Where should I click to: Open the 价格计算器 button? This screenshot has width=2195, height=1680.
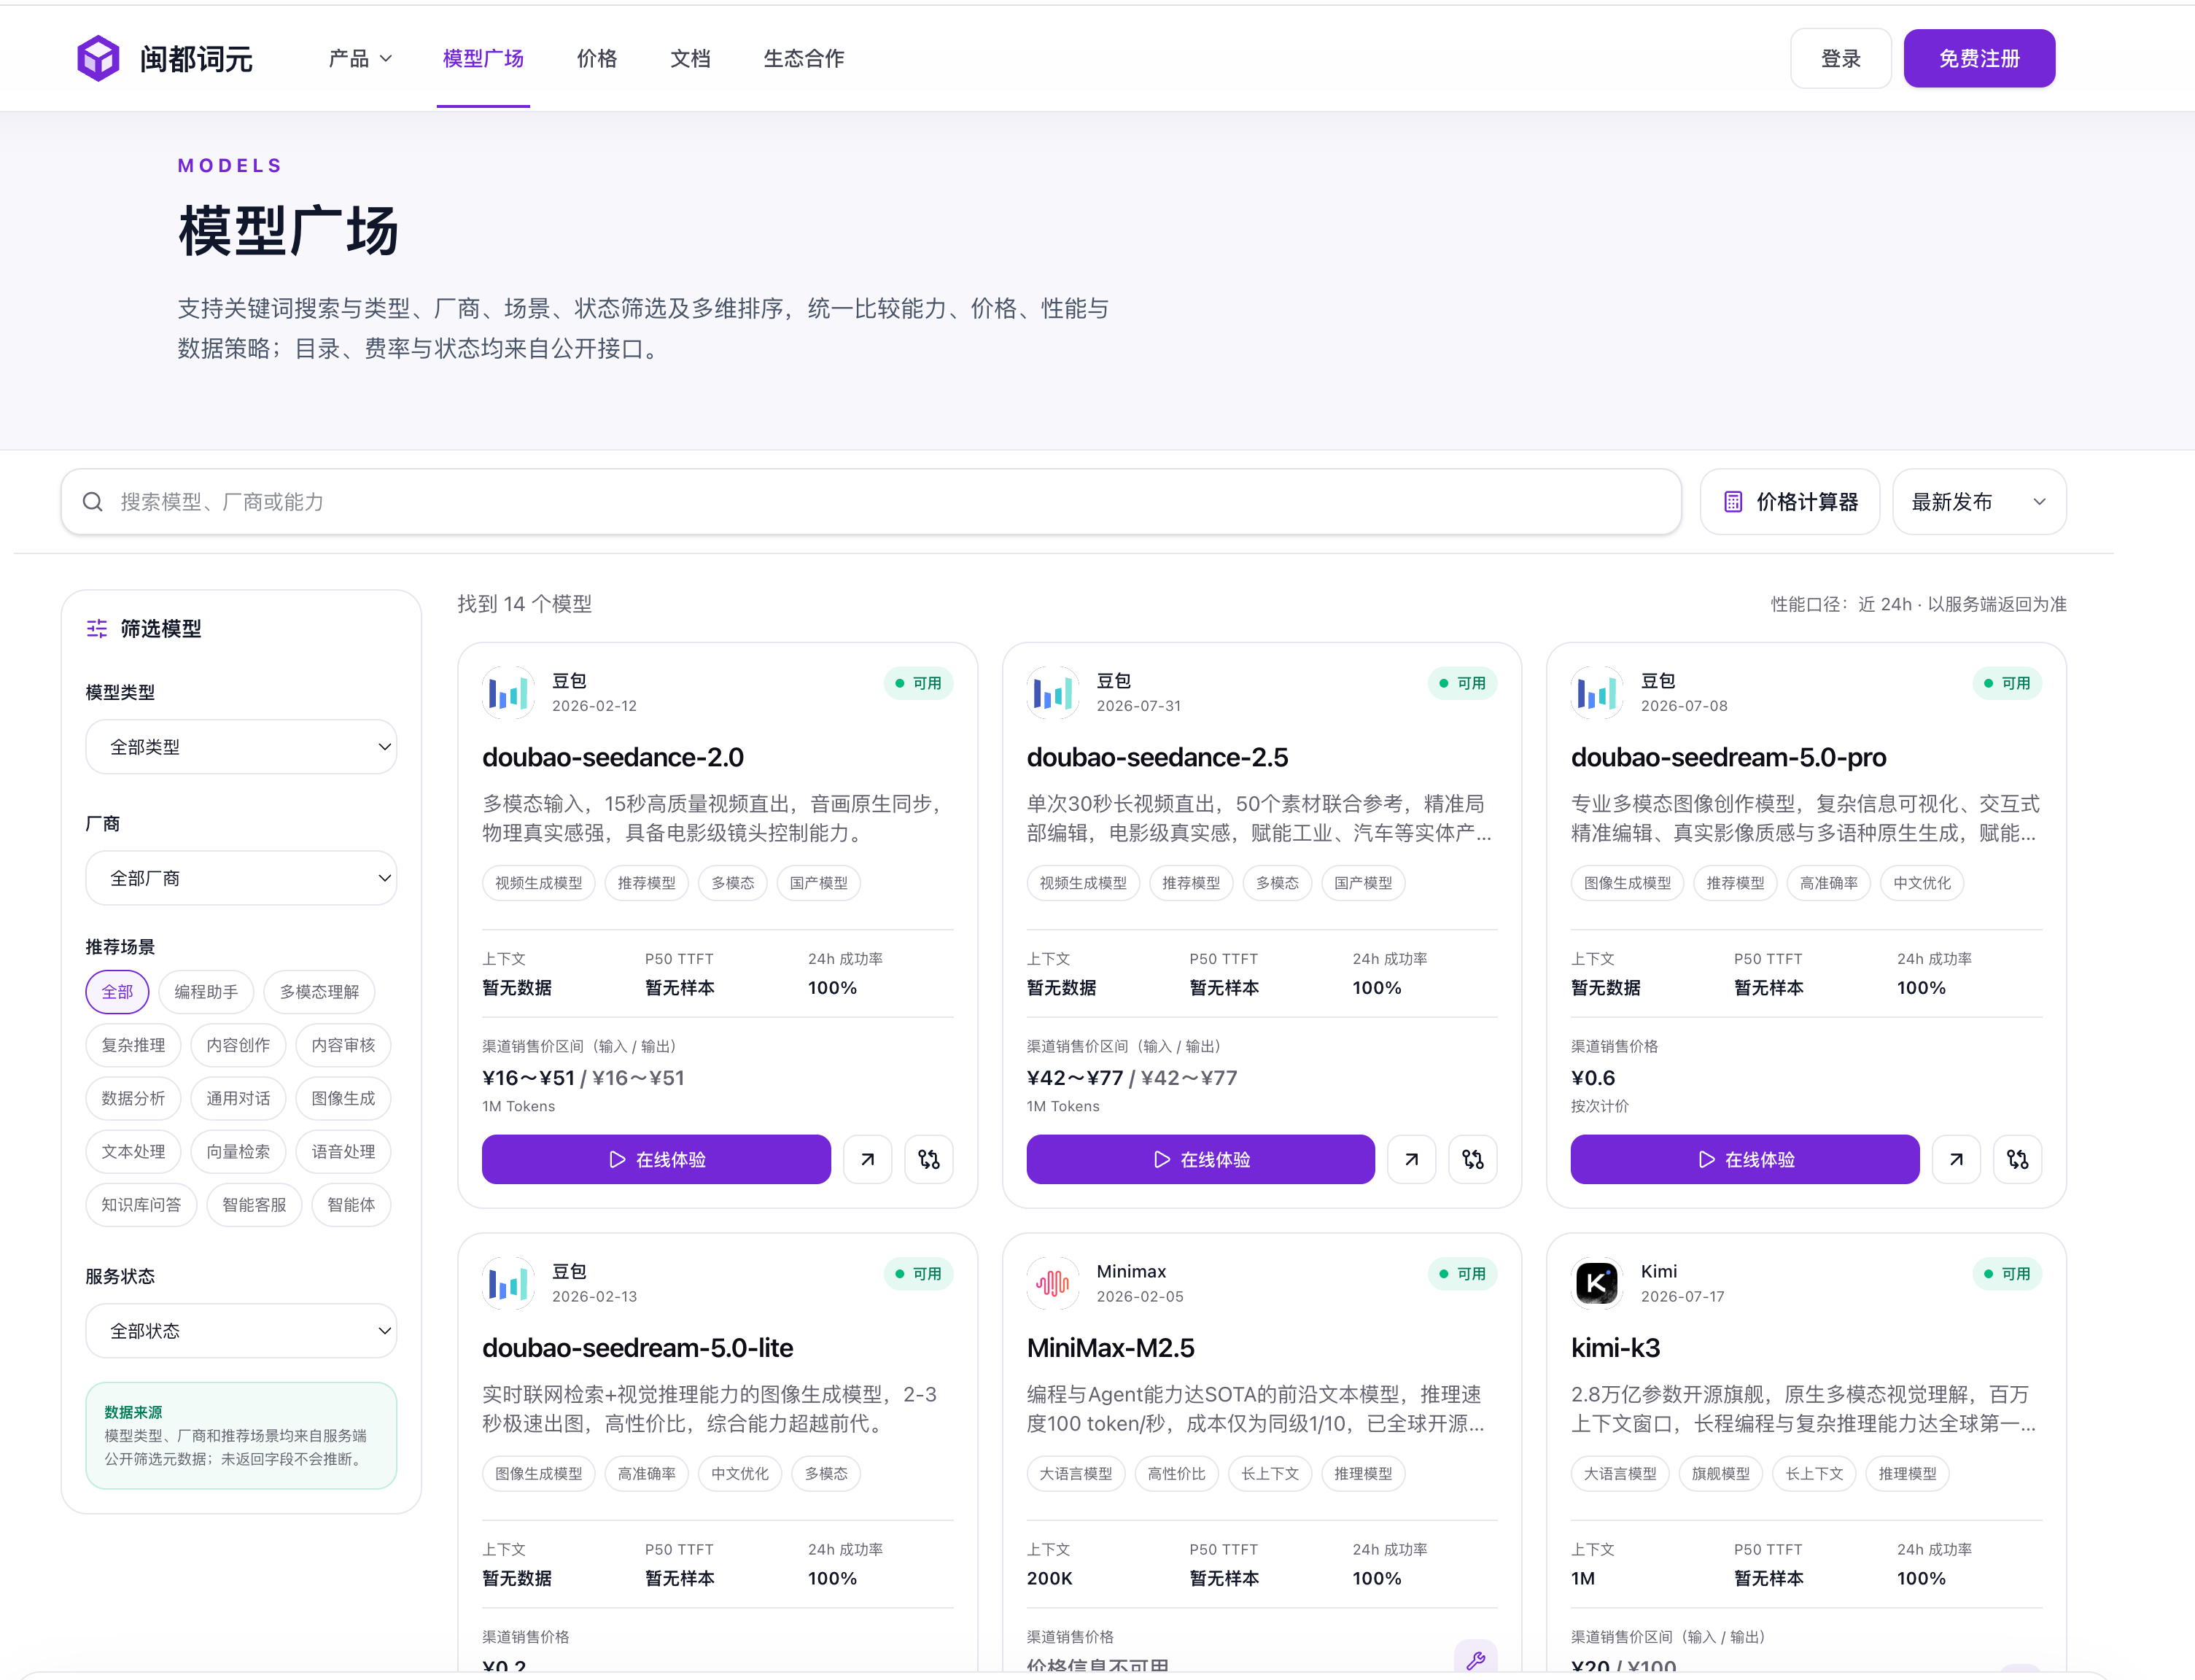1790,502
